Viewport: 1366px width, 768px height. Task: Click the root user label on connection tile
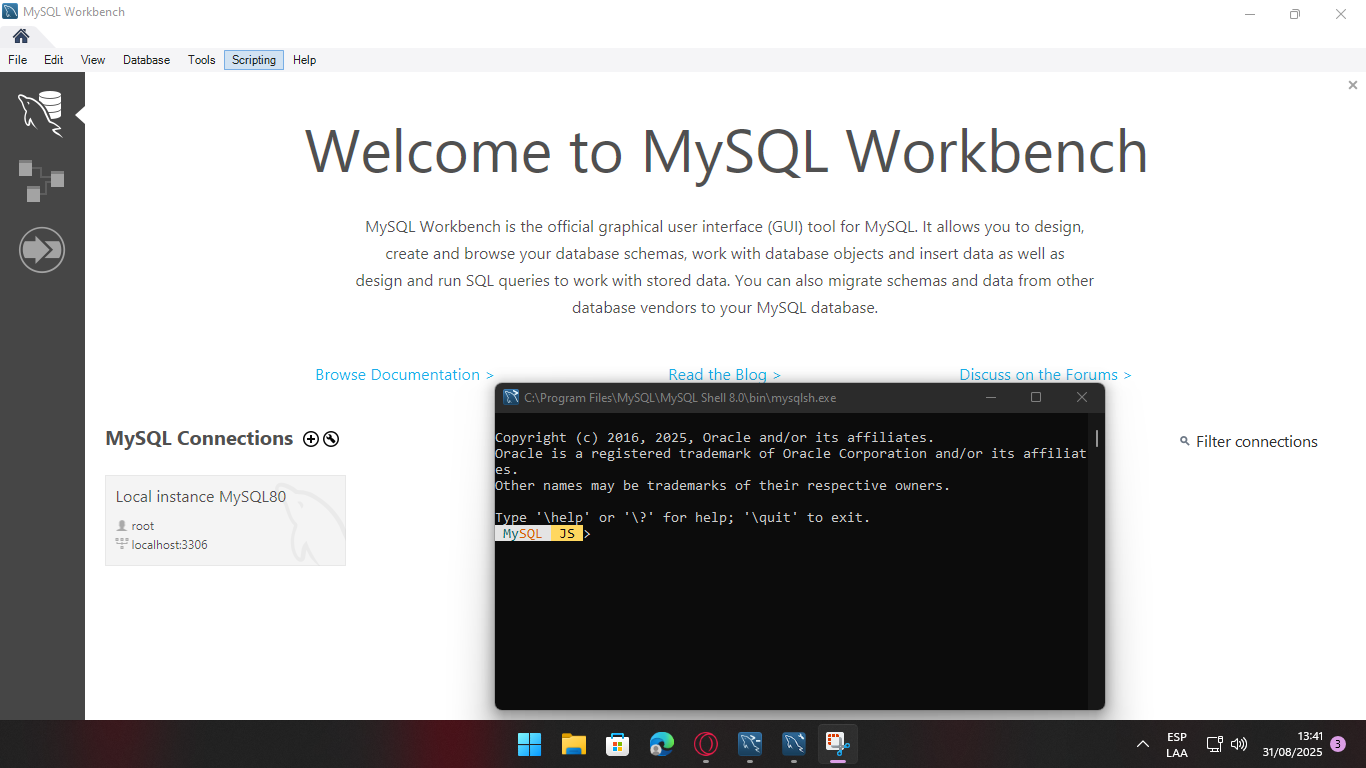(143, 526)
